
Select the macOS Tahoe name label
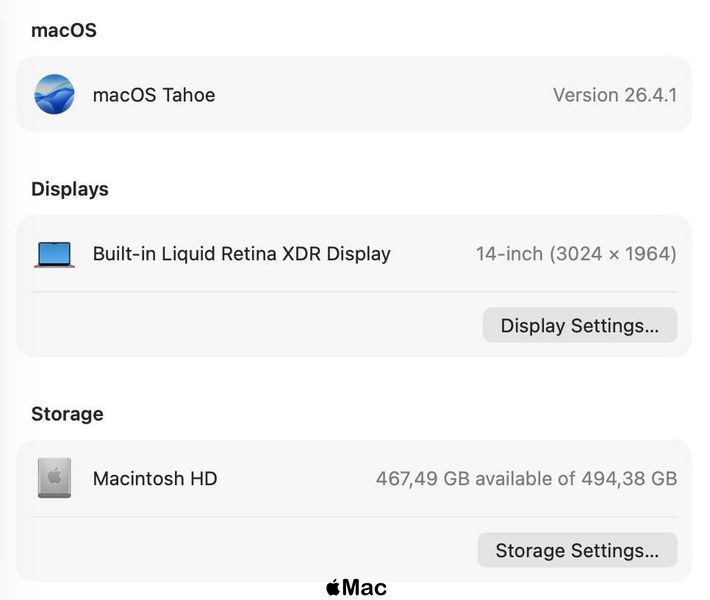pyautogui.click(x=154, y=95)
